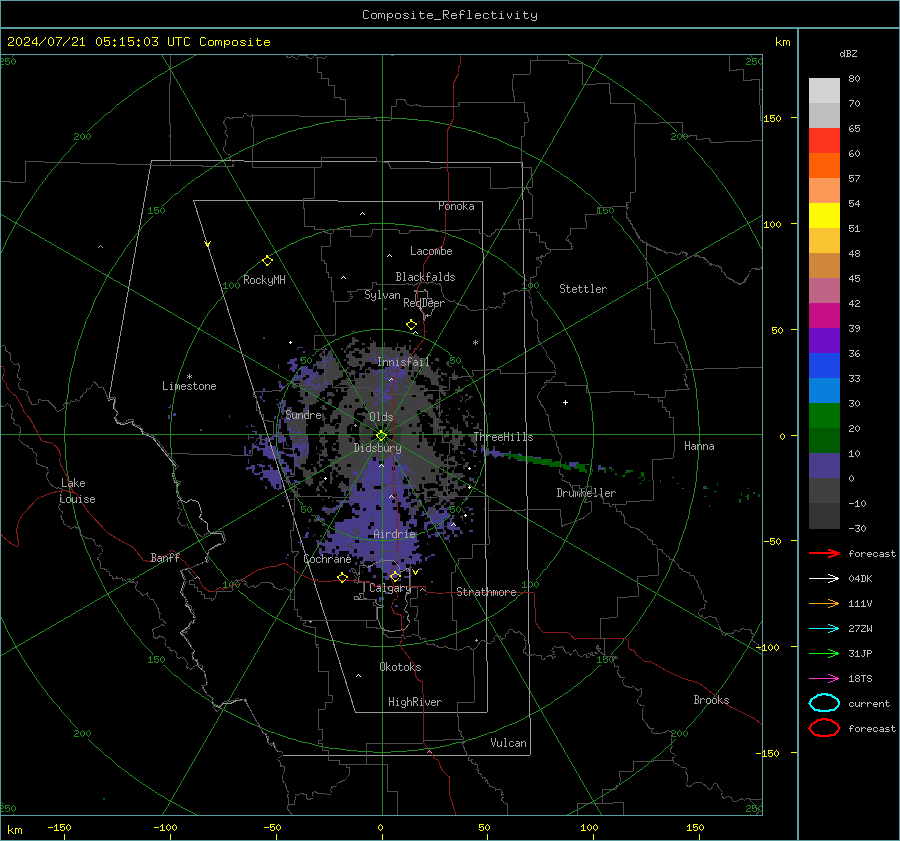Screen dimensions: 900x841
Task: Select the magenta 39-42 dBZ swatch
Action: coord(824,316)
